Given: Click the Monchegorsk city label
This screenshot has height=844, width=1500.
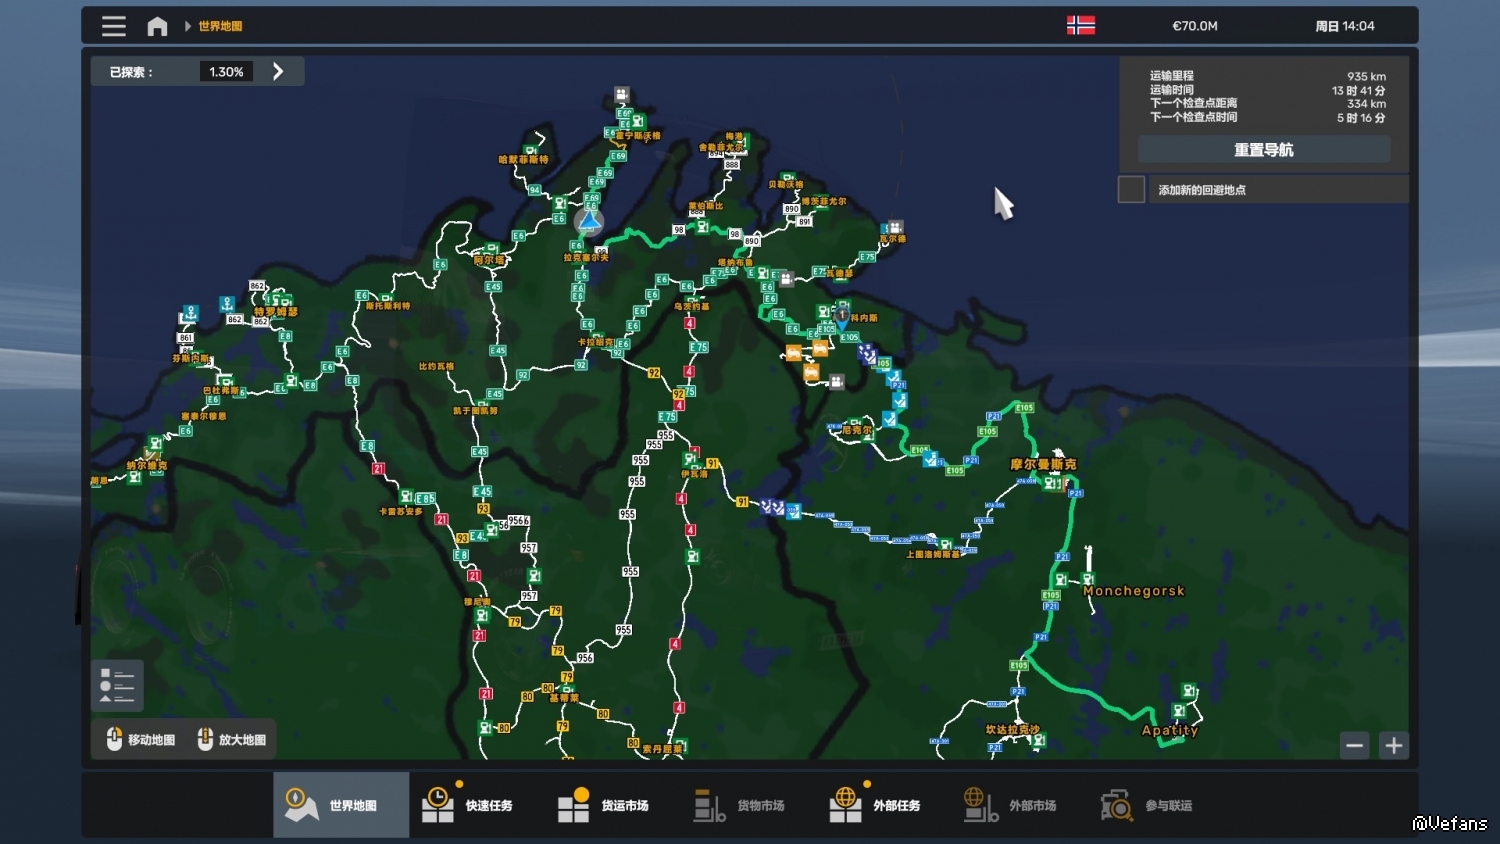Looking at the screenshot, I should point(1133,591).
